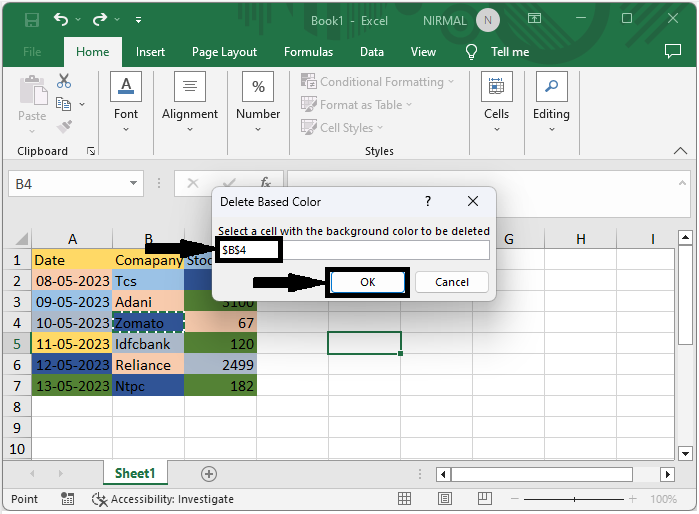Open Ribbon Display Options icon
This screenshot has height=514, width=699.
[534, 18]
